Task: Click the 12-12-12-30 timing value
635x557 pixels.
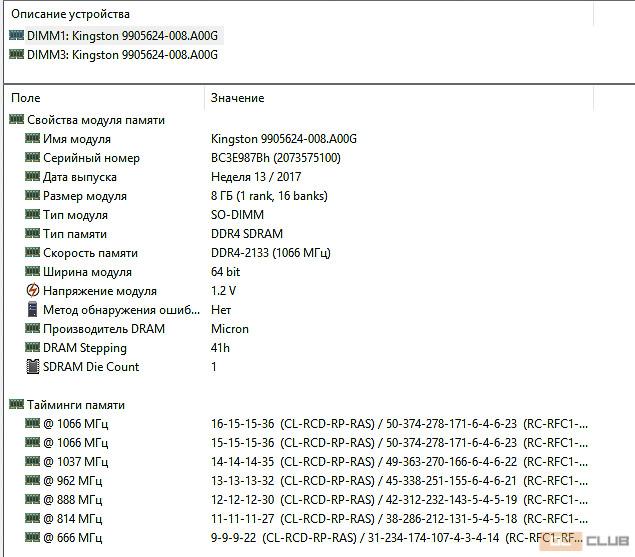Action: coord(242,500)
